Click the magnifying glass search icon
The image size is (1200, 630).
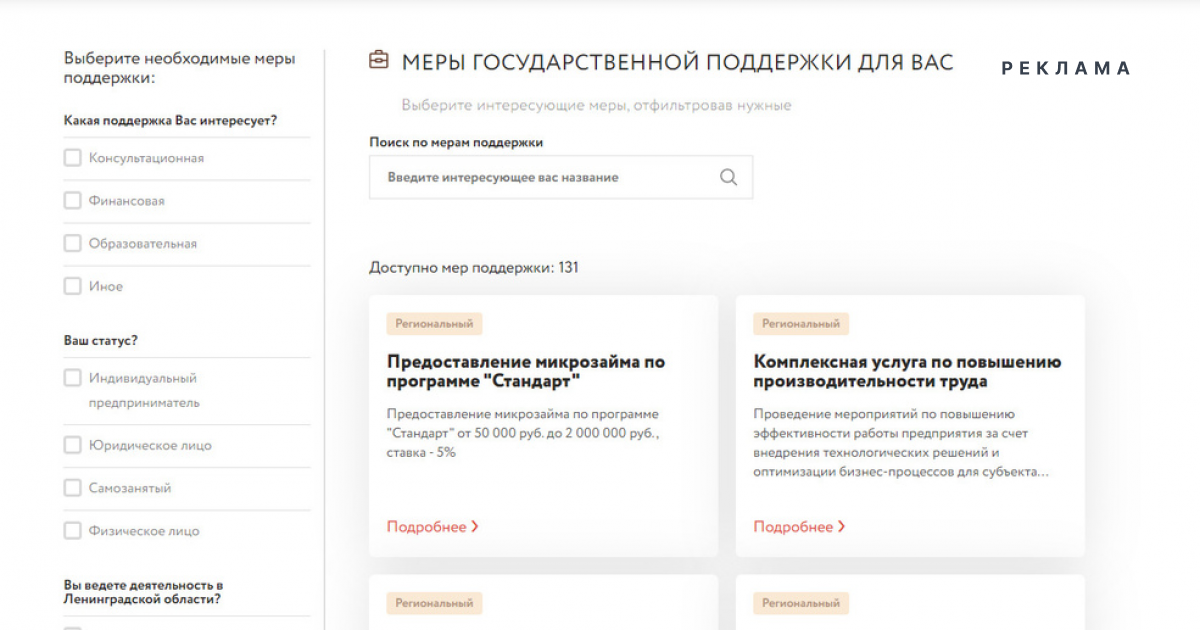click(x=728, y=177)
